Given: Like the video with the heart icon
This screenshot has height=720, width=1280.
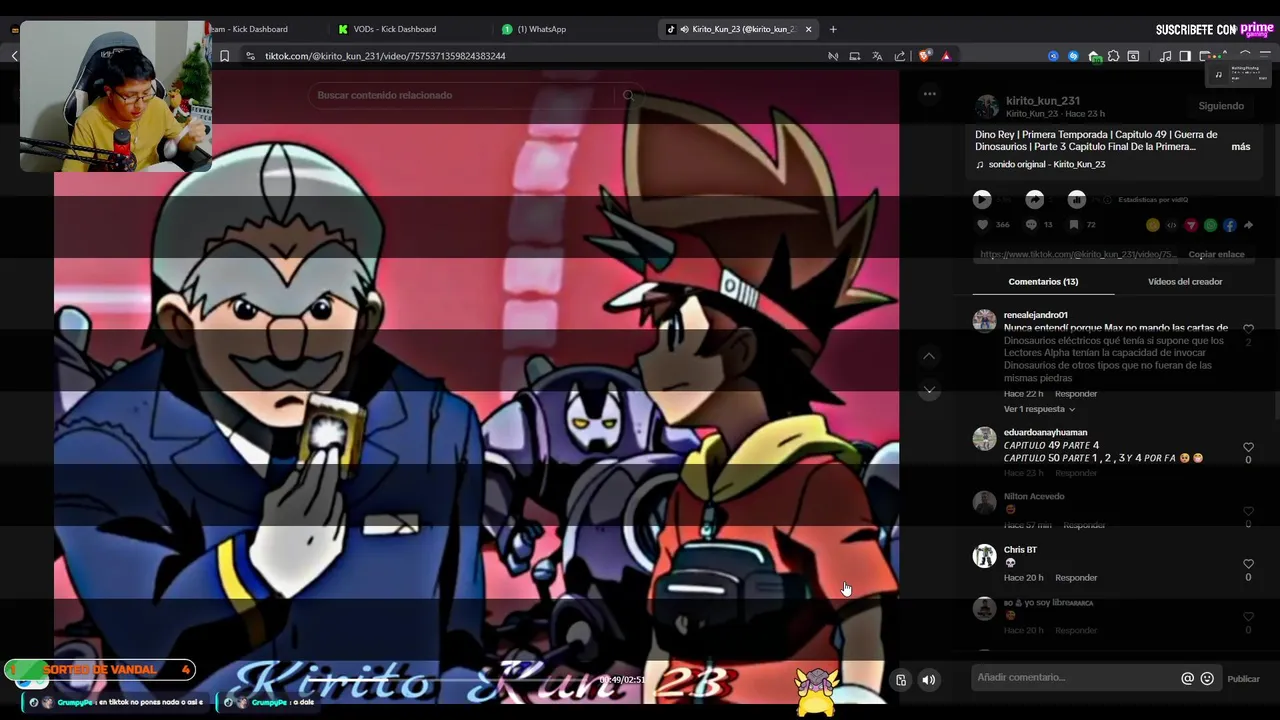Looking at the screenshot, I should tap(982, 225).
